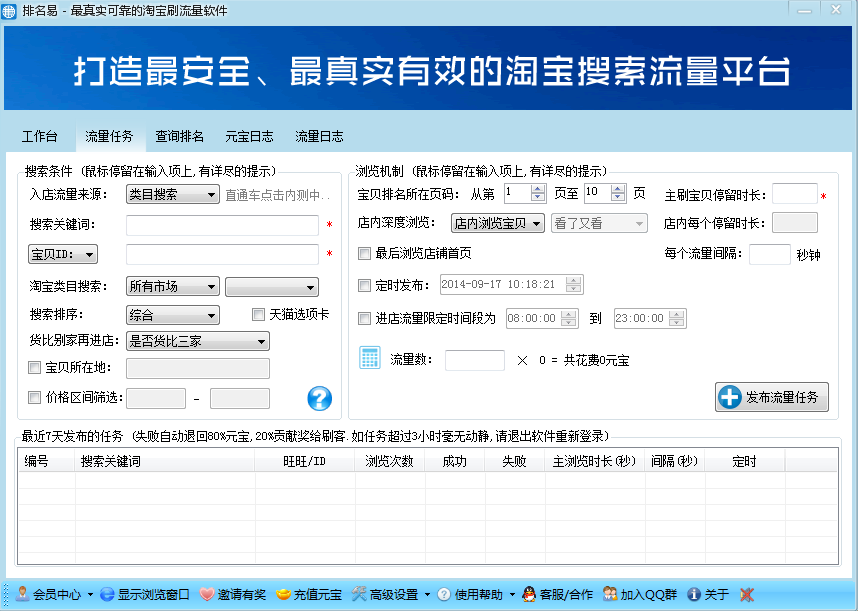This screenshot has width=858, height=611.
Task: Open the 会员中心 member center icon
Action: [x=21, y=594]
